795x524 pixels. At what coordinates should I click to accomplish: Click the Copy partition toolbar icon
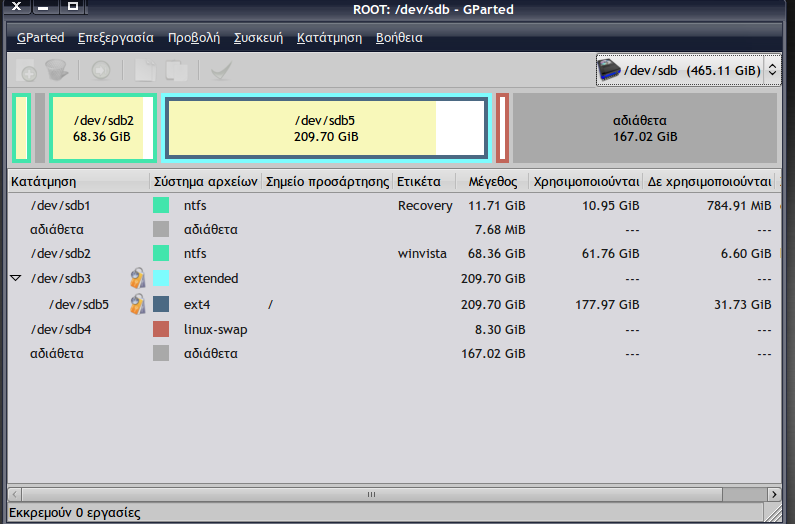coord(145,71)
